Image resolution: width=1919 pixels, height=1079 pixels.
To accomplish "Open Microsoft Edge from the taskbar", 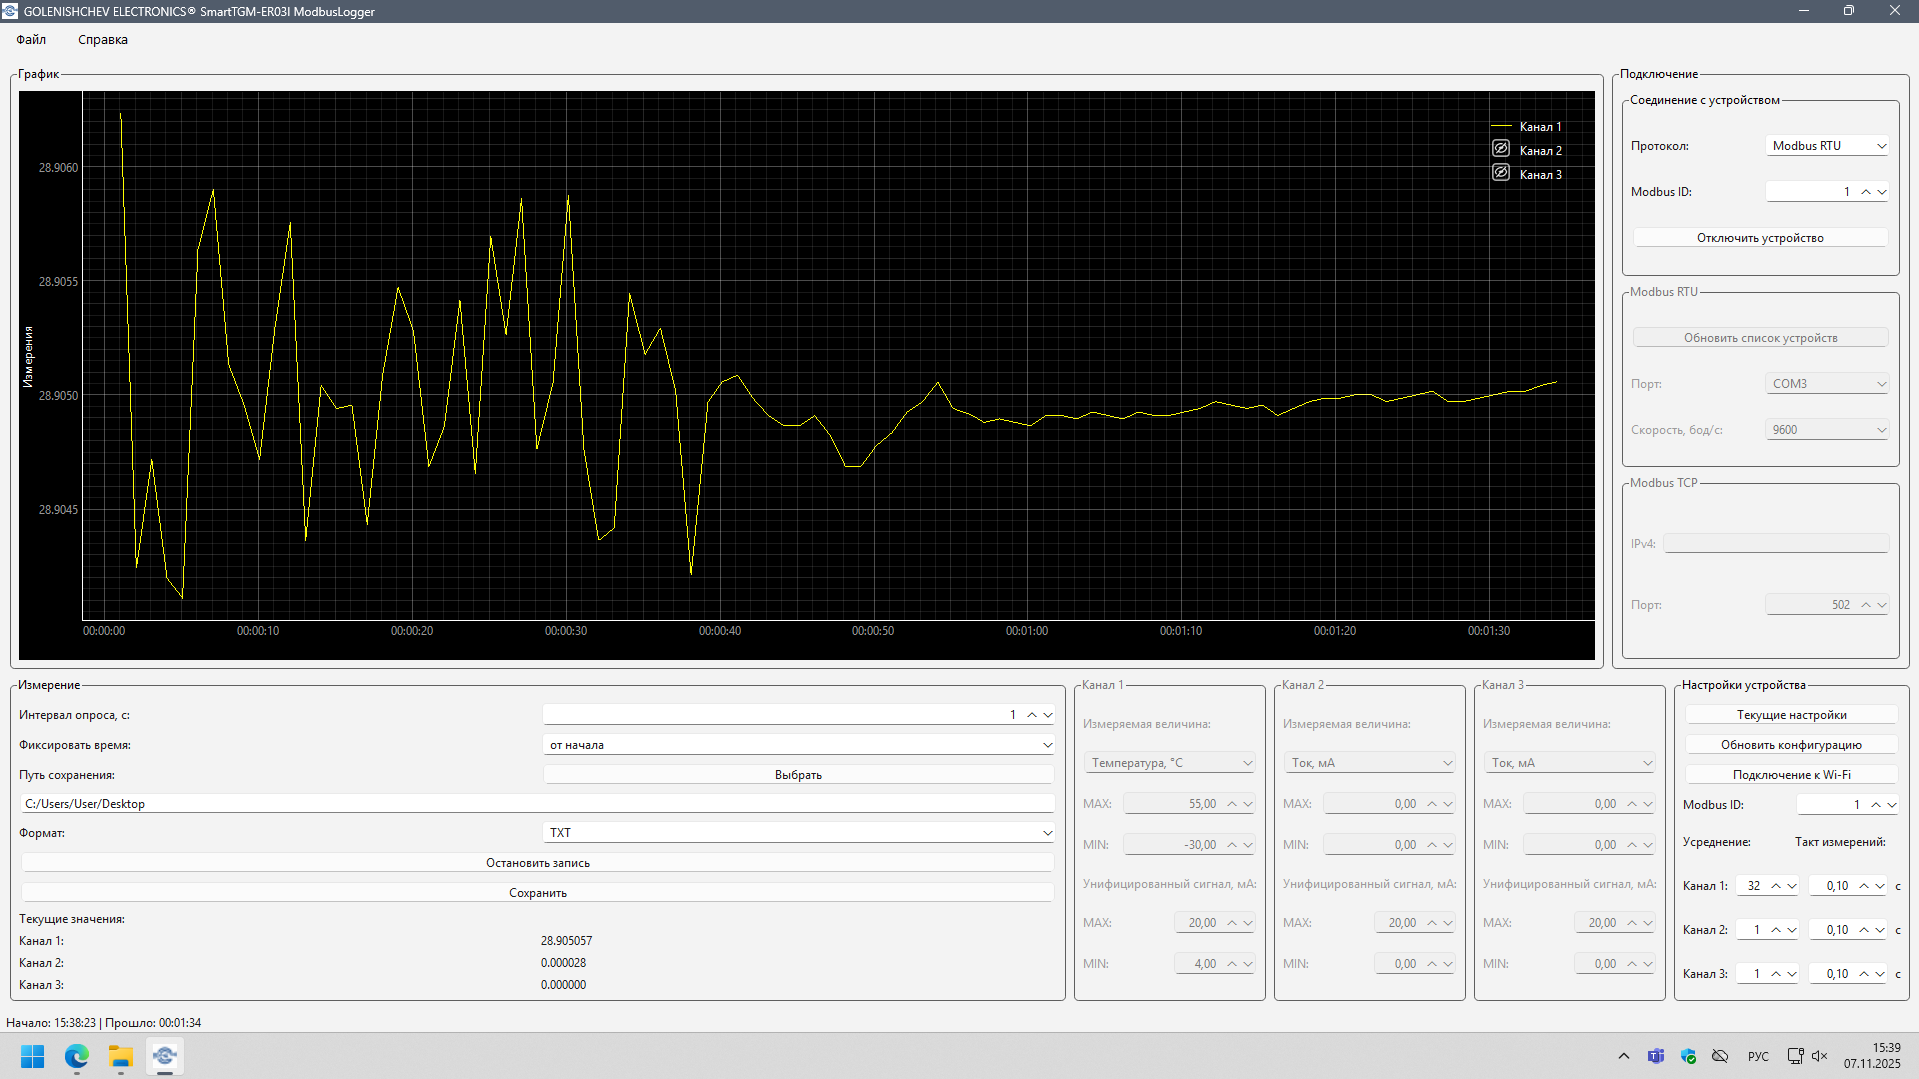I will (x=77, y=1056).
